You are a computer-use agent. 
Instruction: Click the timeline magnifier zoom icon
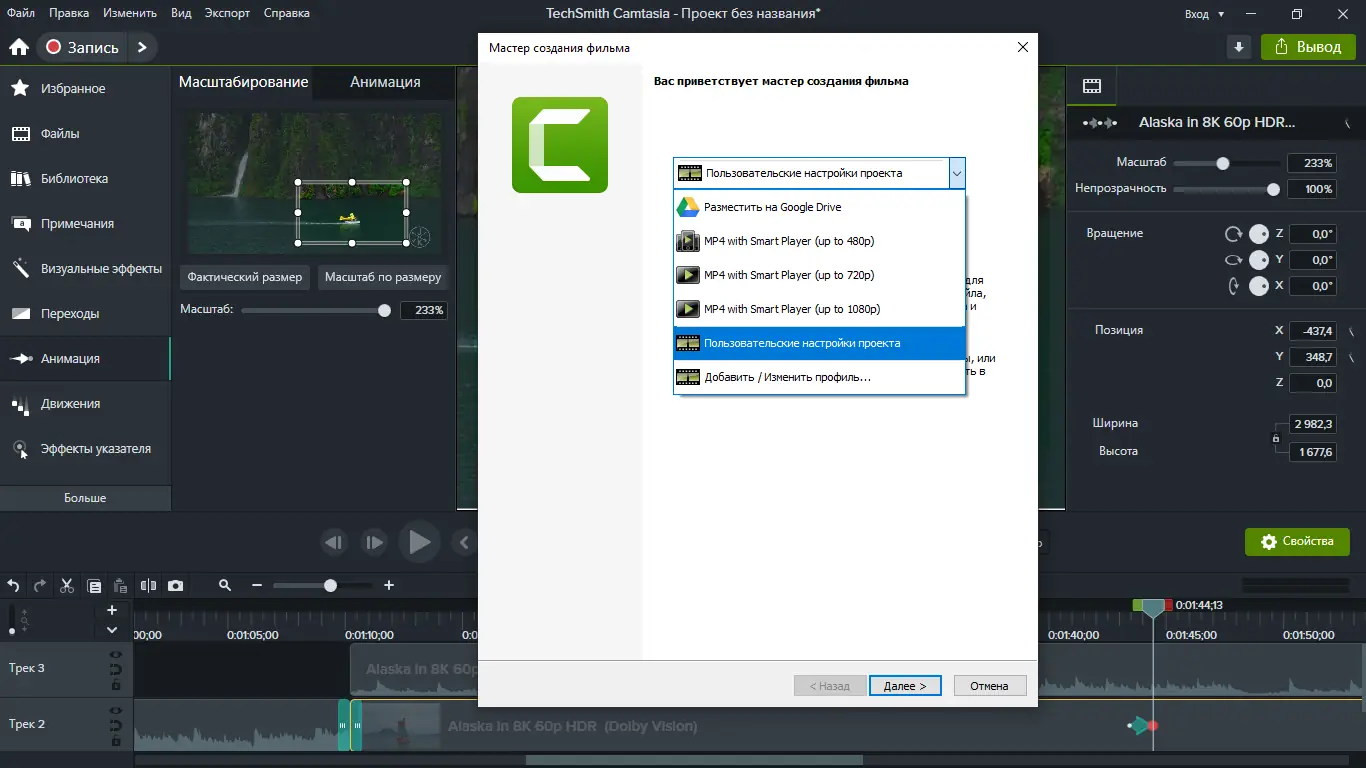pos(225,586)
